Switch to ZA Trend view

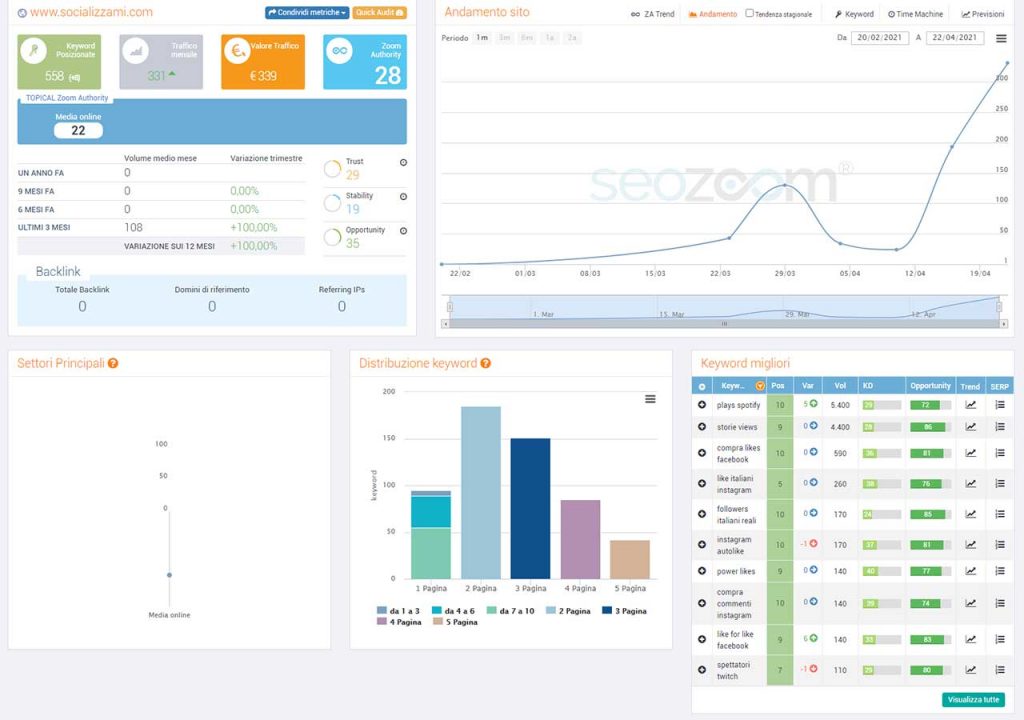coord(652,14)
